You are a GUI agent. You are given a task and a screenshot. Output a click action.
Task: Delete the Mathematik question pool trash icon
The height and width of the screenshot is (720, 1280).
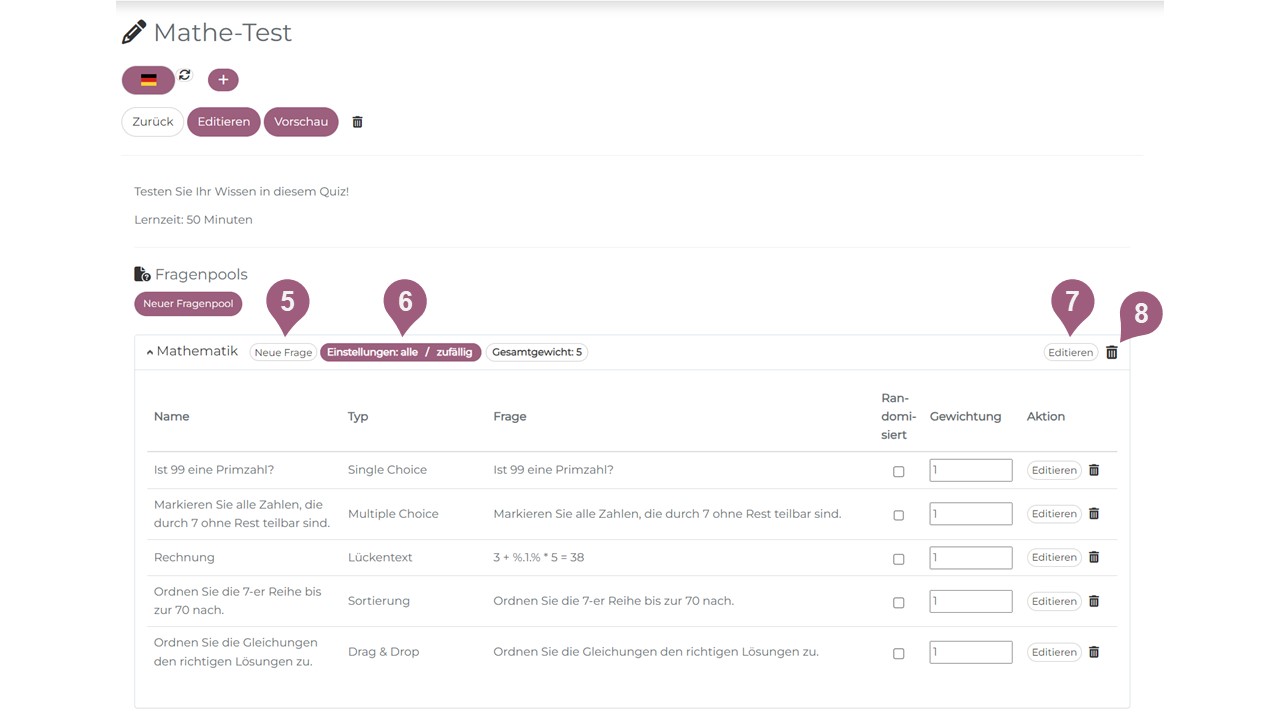pos(1111,352)
